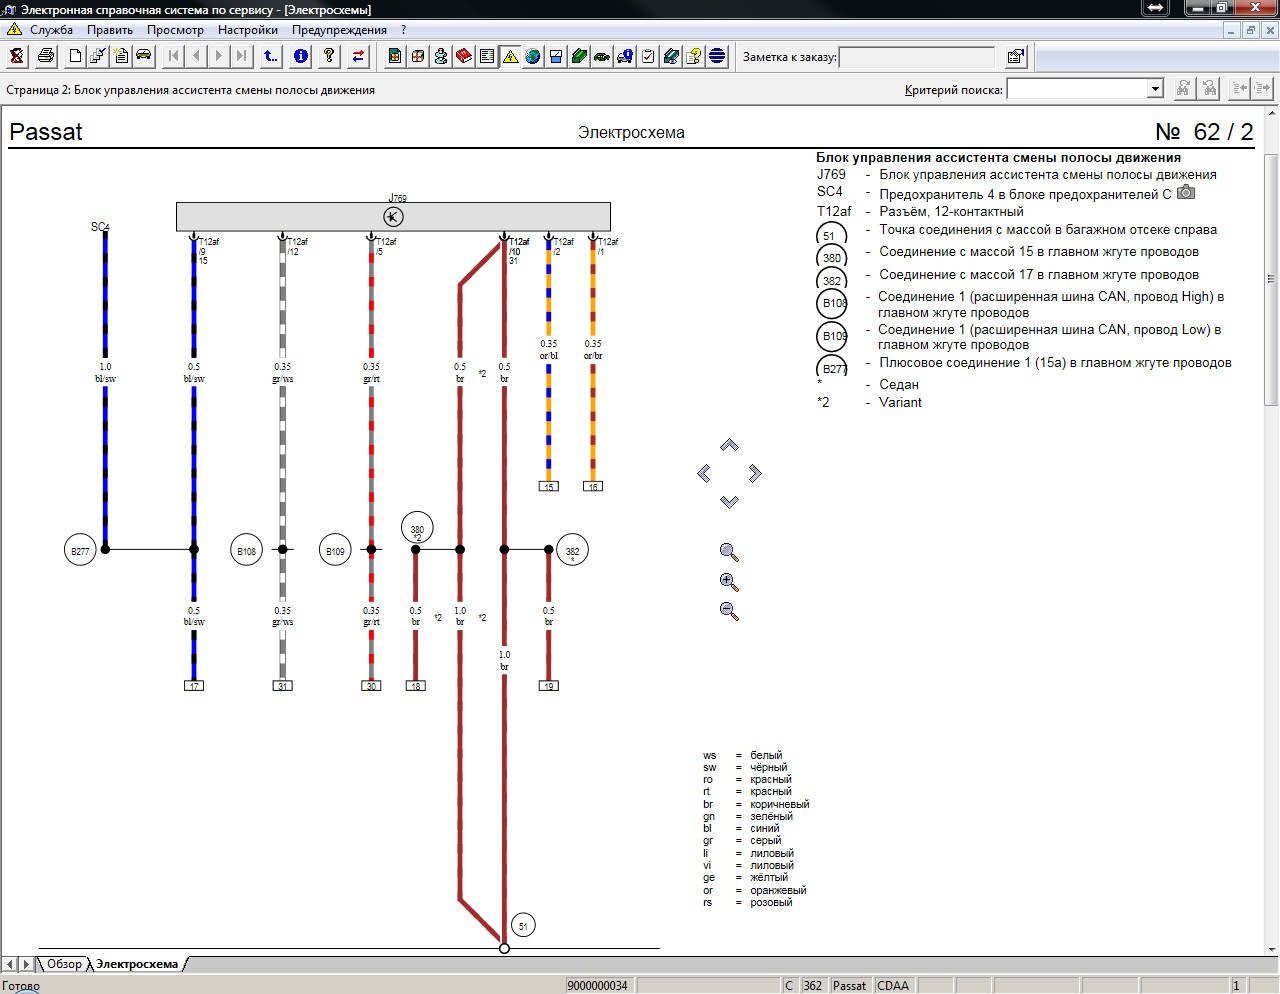Follow wire reference box 17
Image resolution: width=1280 pixels, height=994 pixels.
coord(194,686)
